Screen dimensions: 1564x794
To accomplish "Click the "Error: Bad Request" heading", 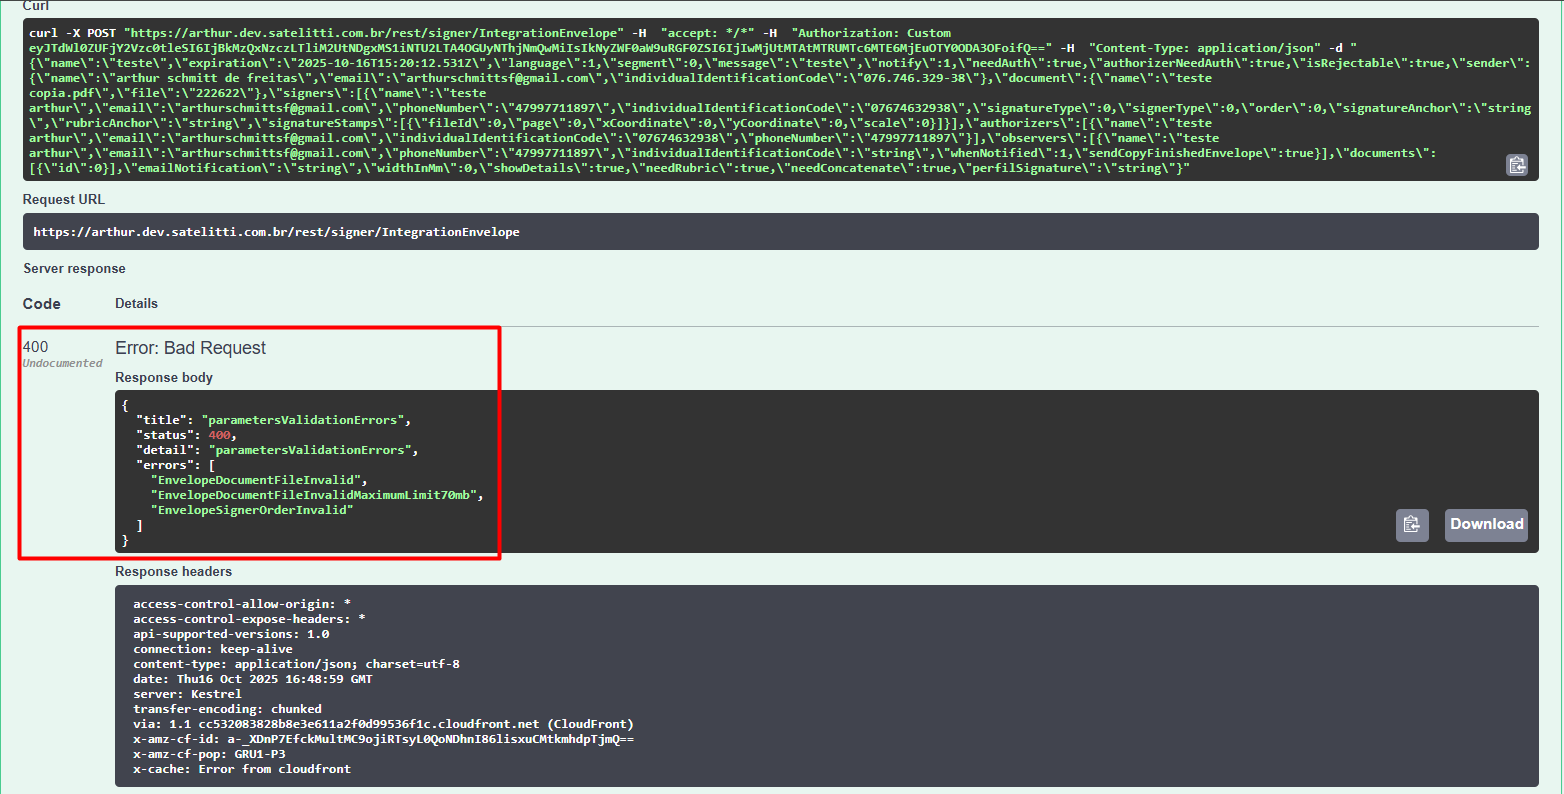I will [190, 348].
